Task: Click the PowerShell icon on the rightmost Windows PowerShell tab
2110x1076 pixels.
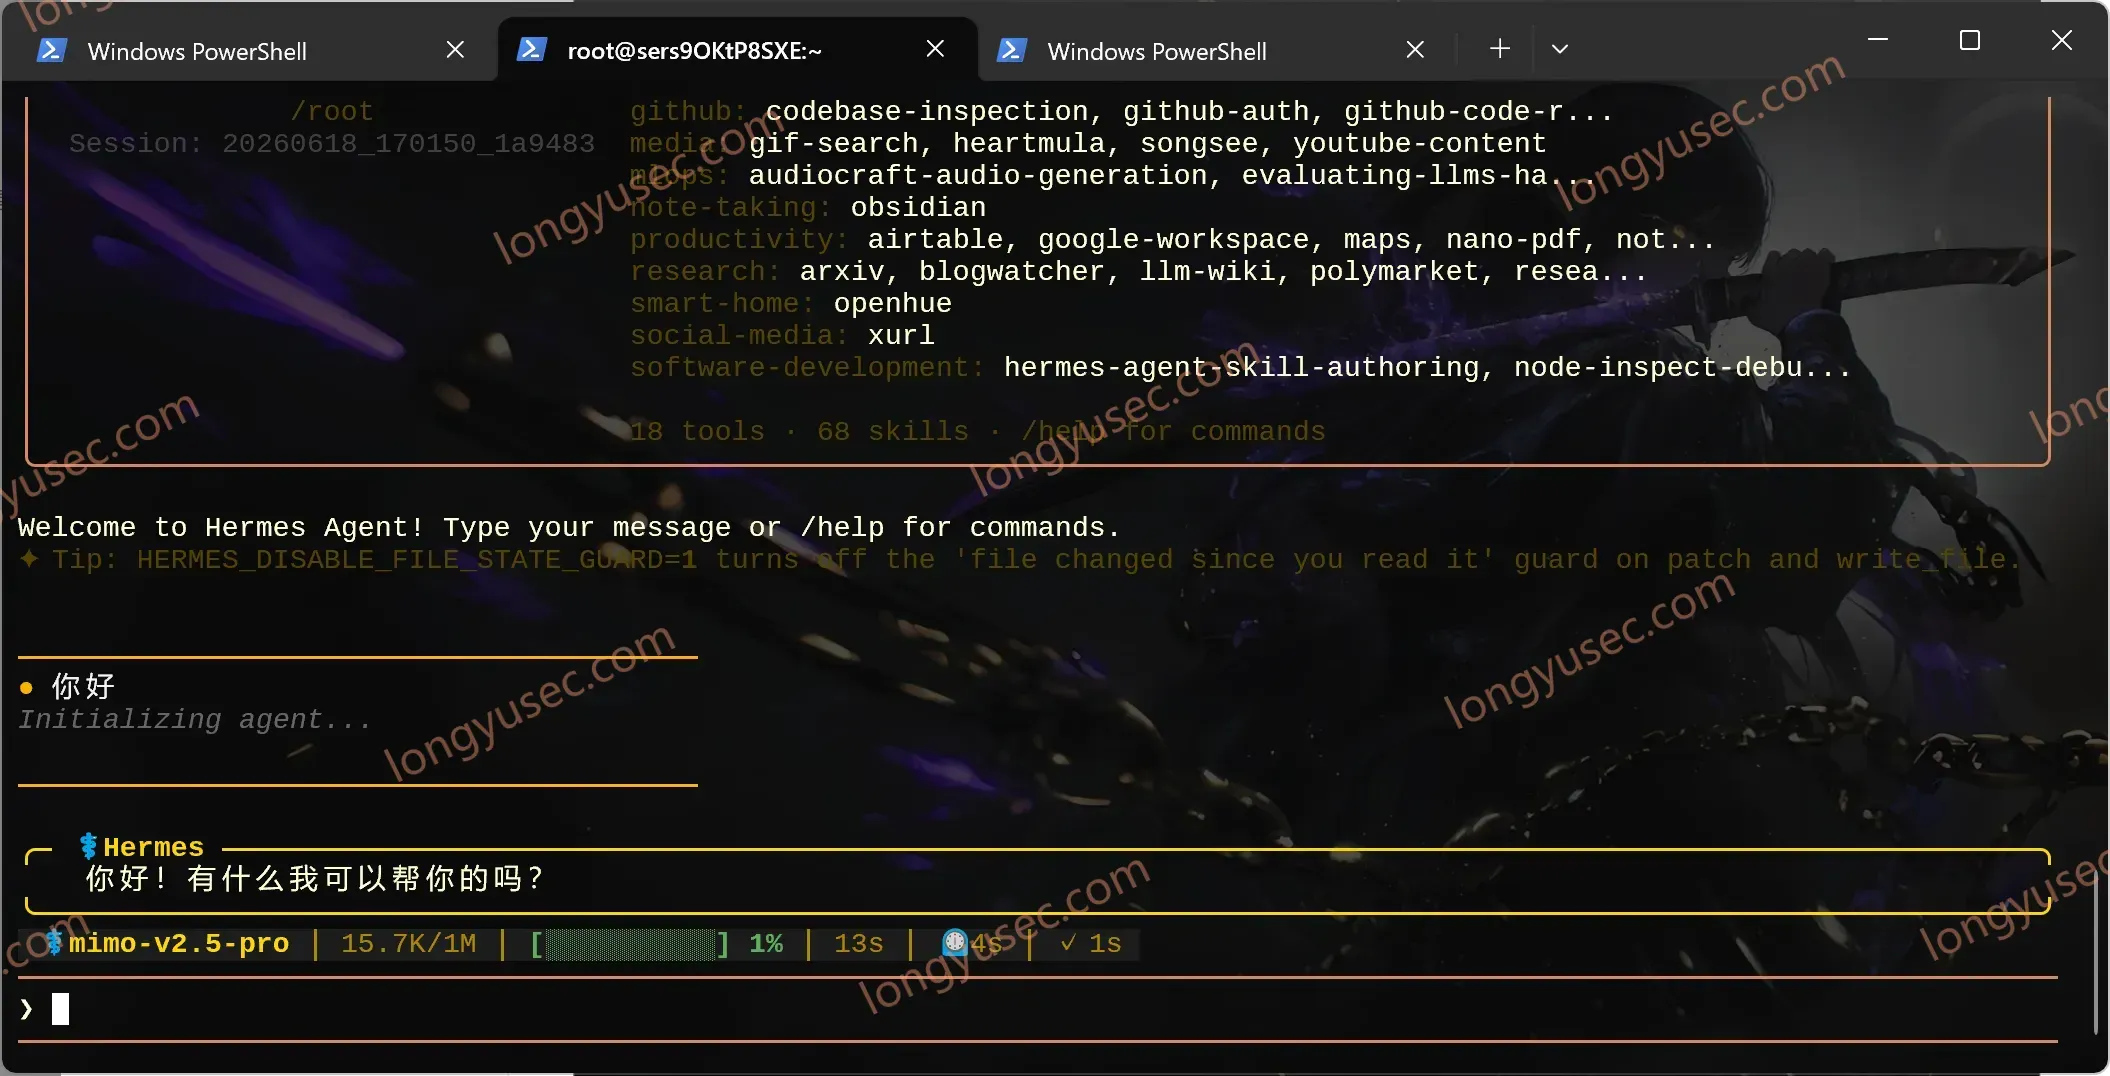Action: [1011, 50]
